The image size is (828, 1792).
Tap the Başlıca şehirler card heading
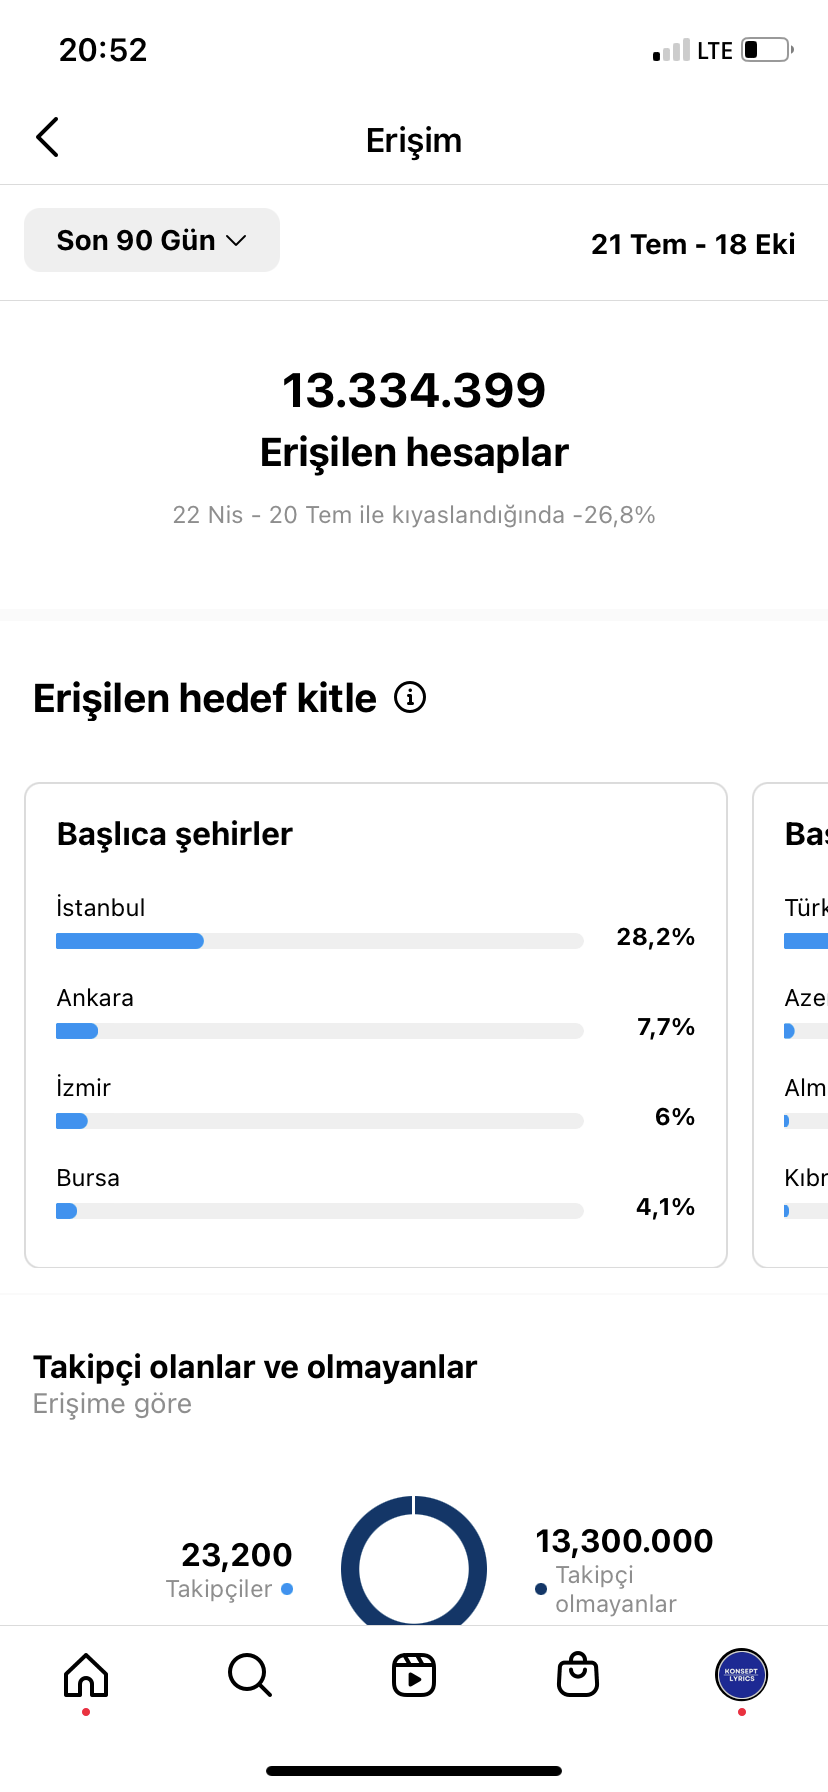click(x=175, y=834)
